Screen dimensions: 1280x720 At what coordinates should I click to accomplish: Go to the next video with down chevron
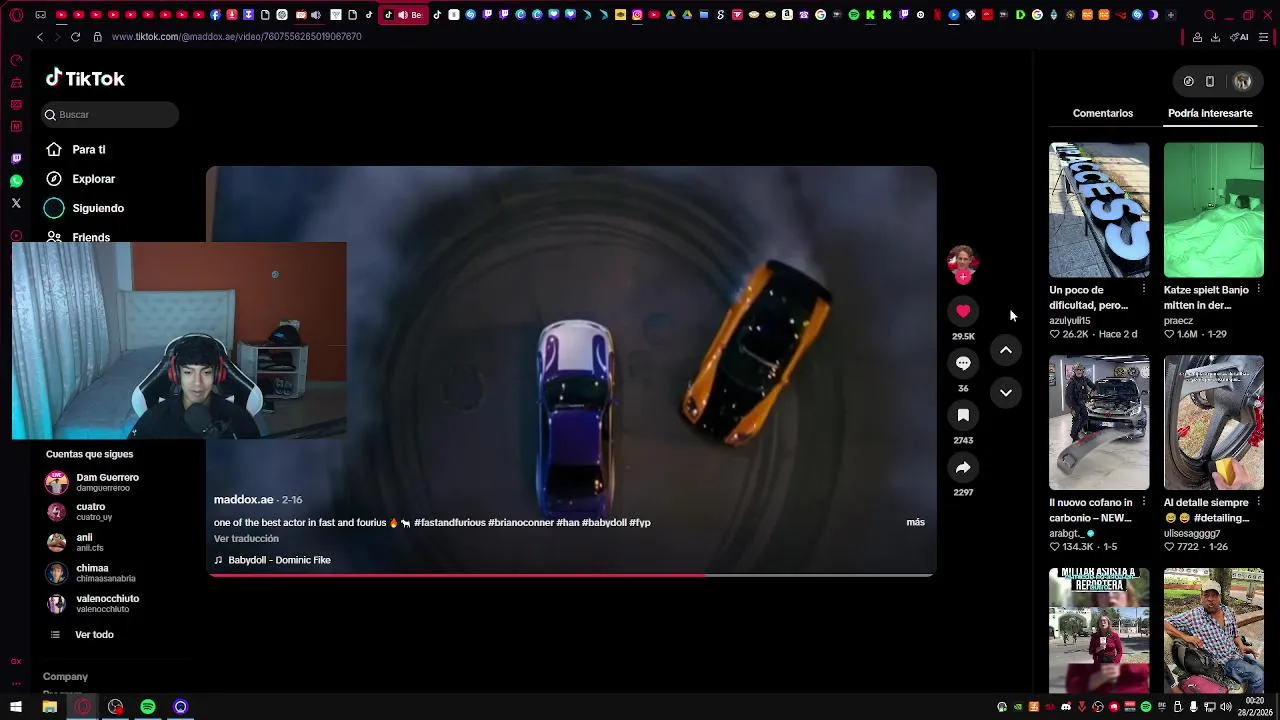click(x=1006, y=392)
